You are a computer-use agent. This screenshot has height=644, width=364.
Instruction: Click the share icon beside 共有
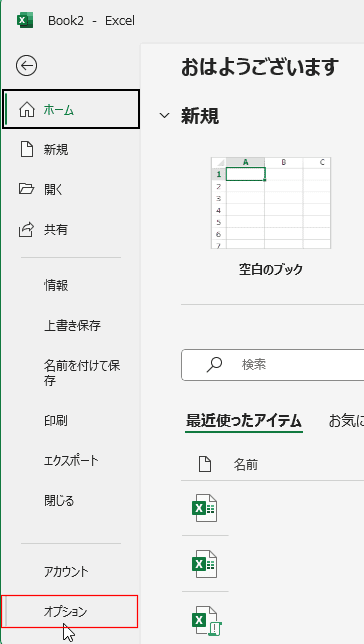(x=26, y=229)
